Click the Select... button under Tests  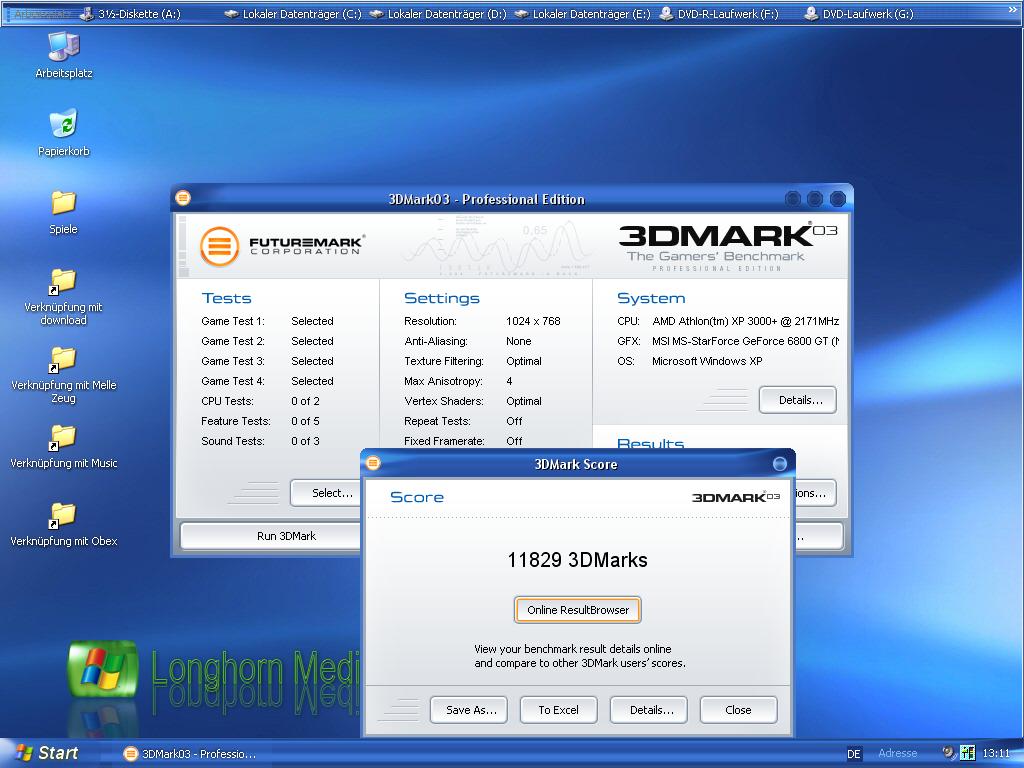[327, 493]
